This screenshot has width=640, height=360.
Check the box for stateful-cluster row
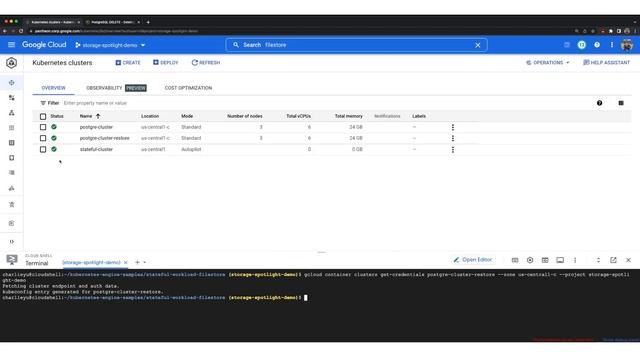[43, 149]
